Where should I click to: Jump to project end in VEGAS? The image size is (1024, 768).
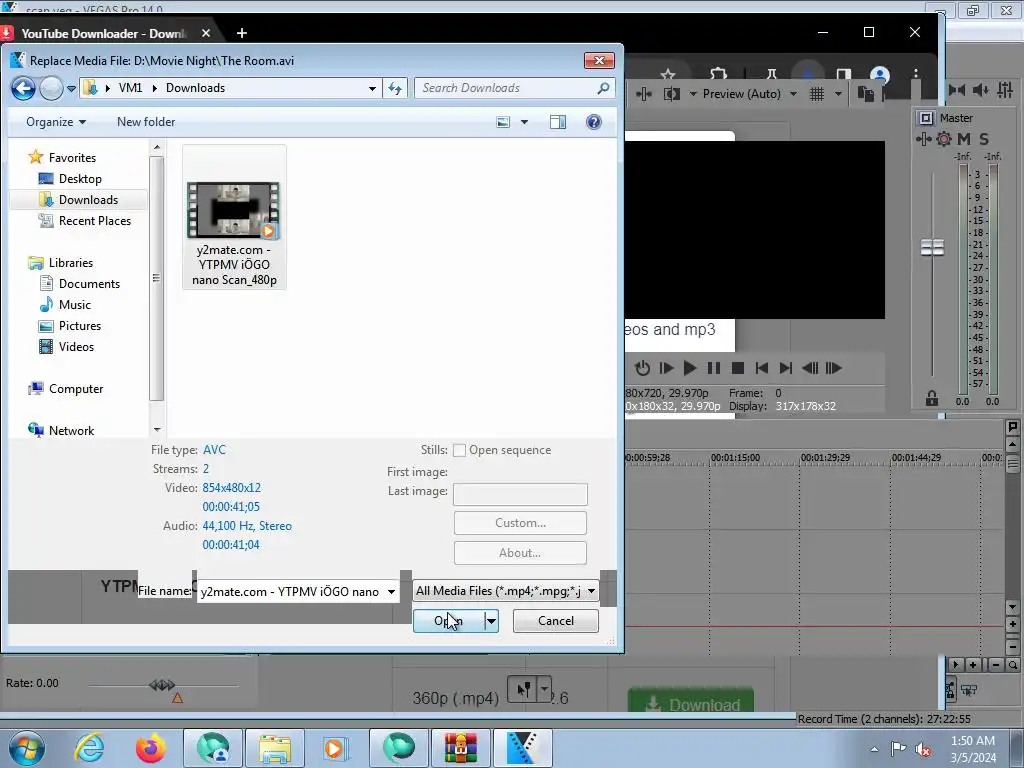tap(786, 368)
